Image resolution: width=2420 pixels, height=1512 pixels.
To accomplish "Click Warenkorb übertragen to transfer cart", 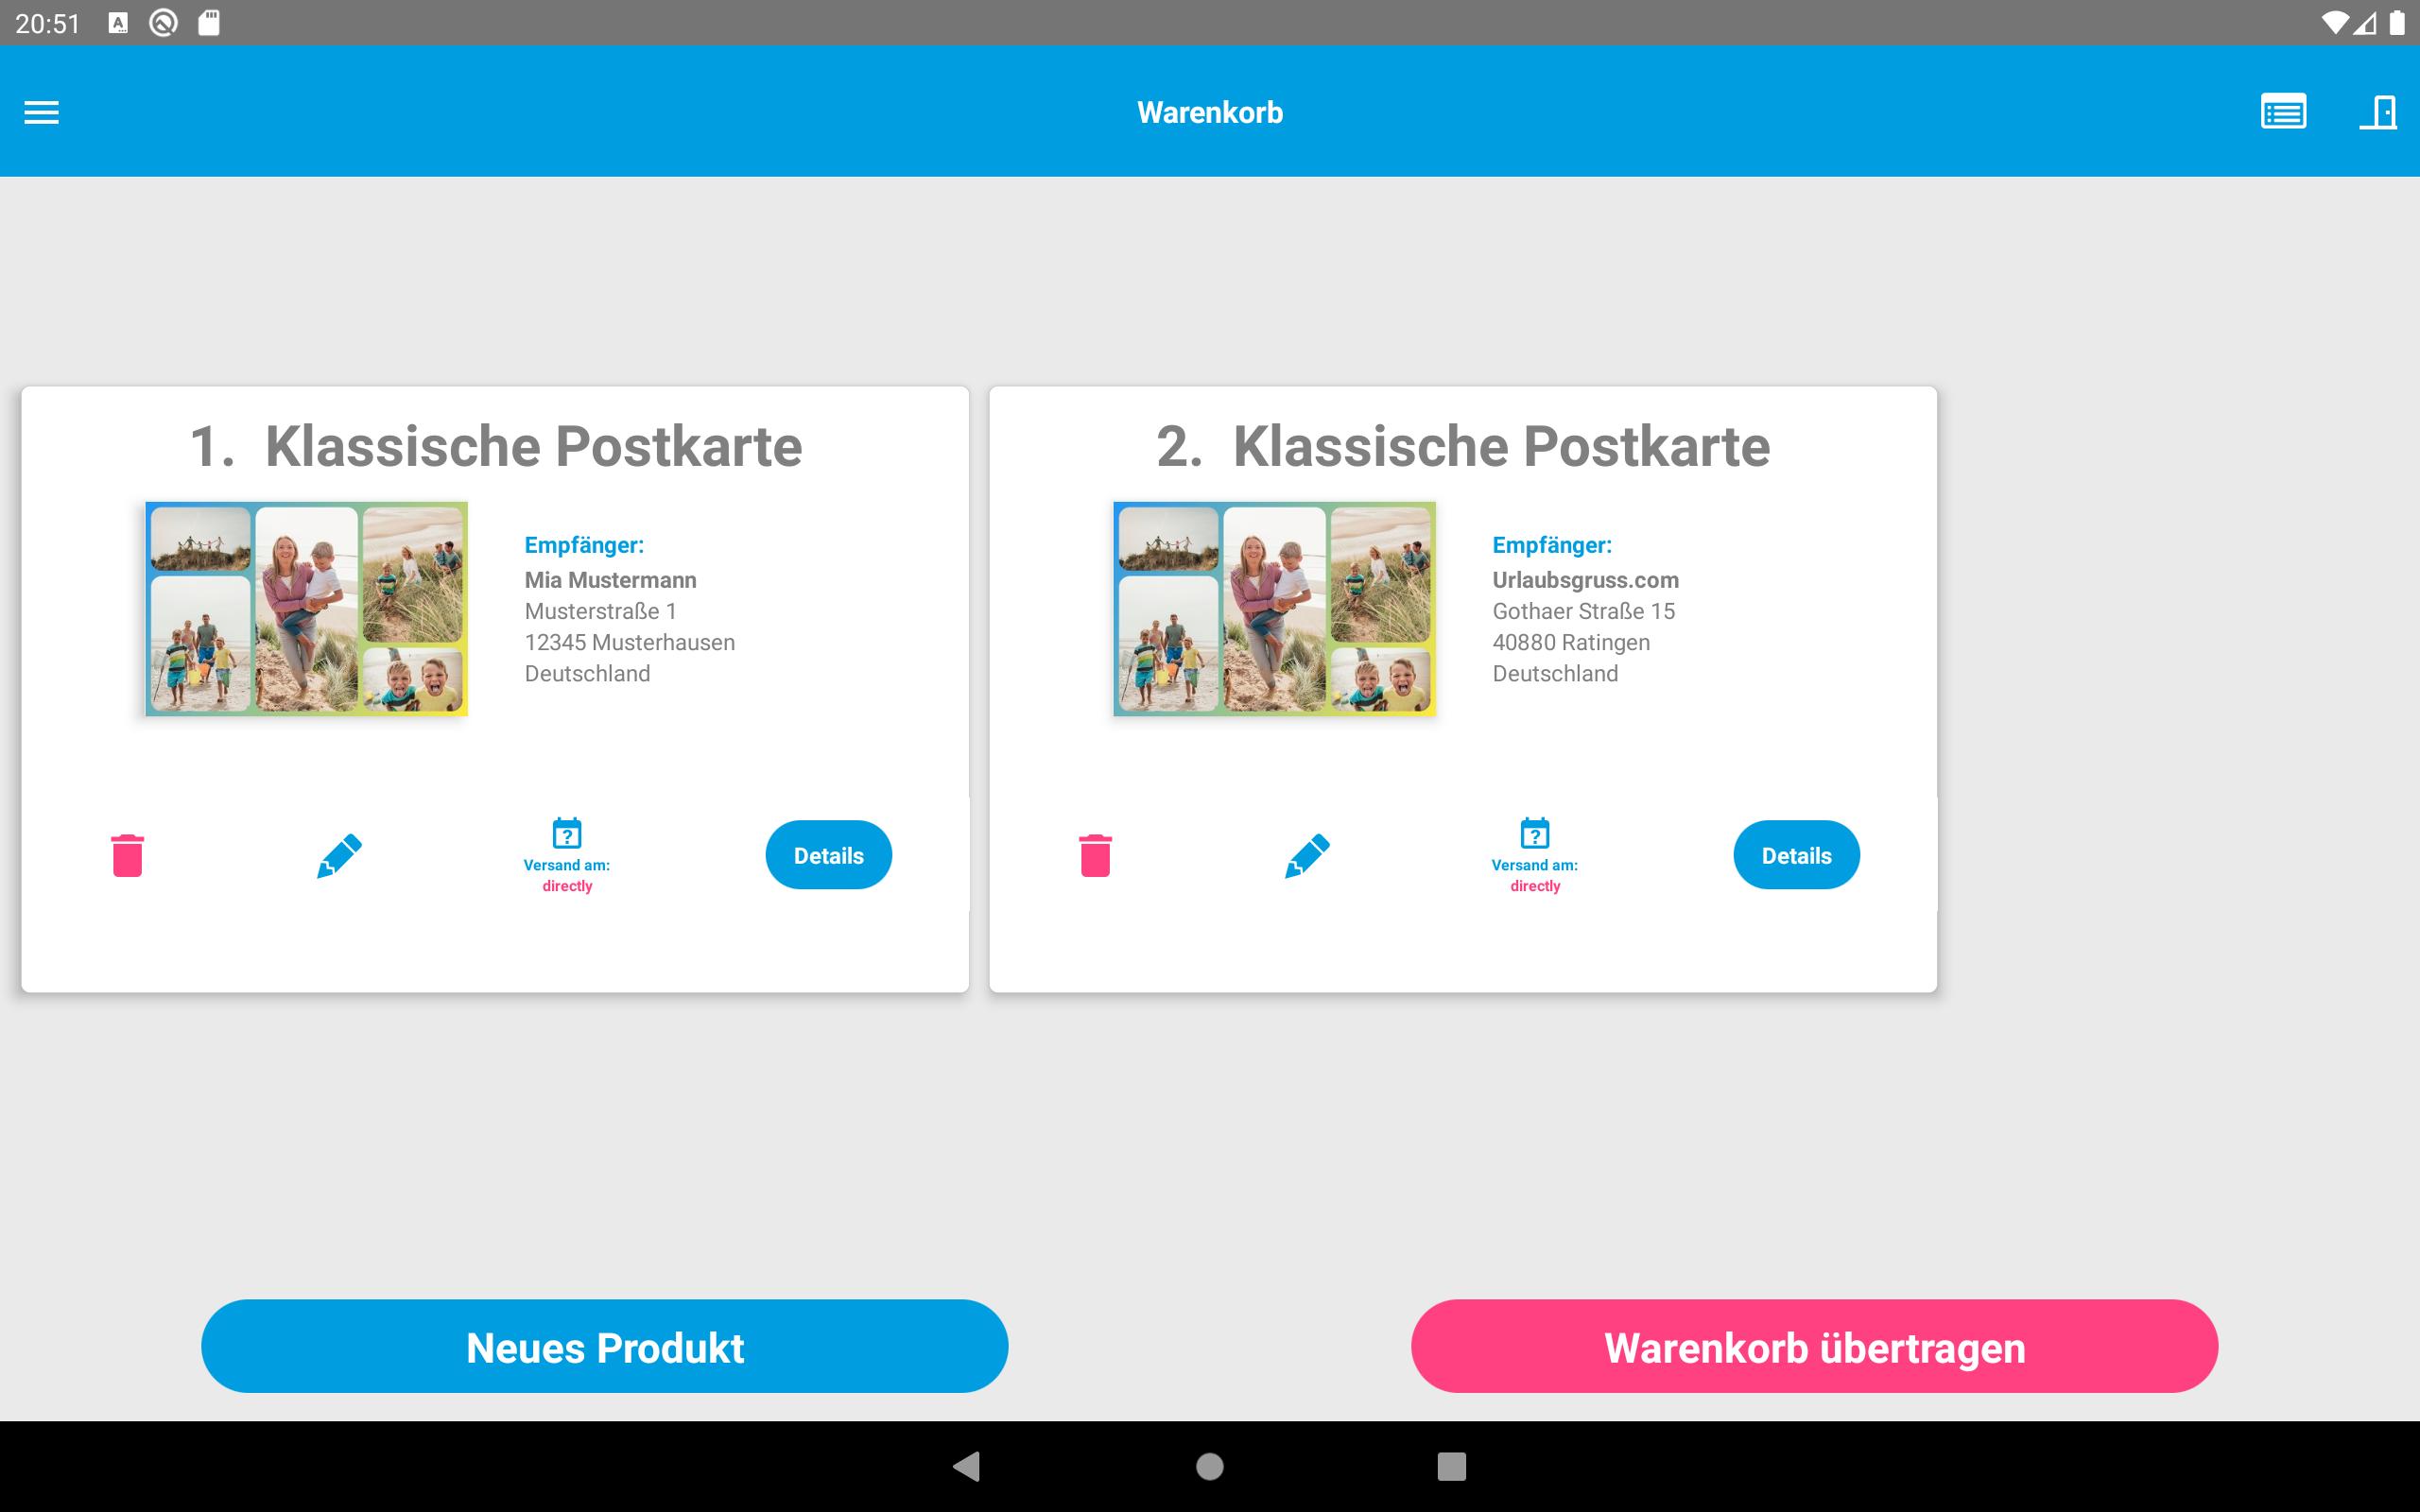I will coord(1814,1347).
